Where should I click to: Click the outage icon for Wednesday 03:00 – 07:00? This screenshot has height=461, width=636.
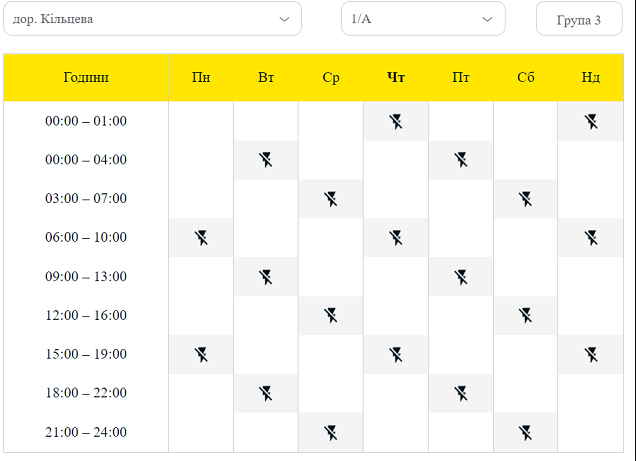331,199
